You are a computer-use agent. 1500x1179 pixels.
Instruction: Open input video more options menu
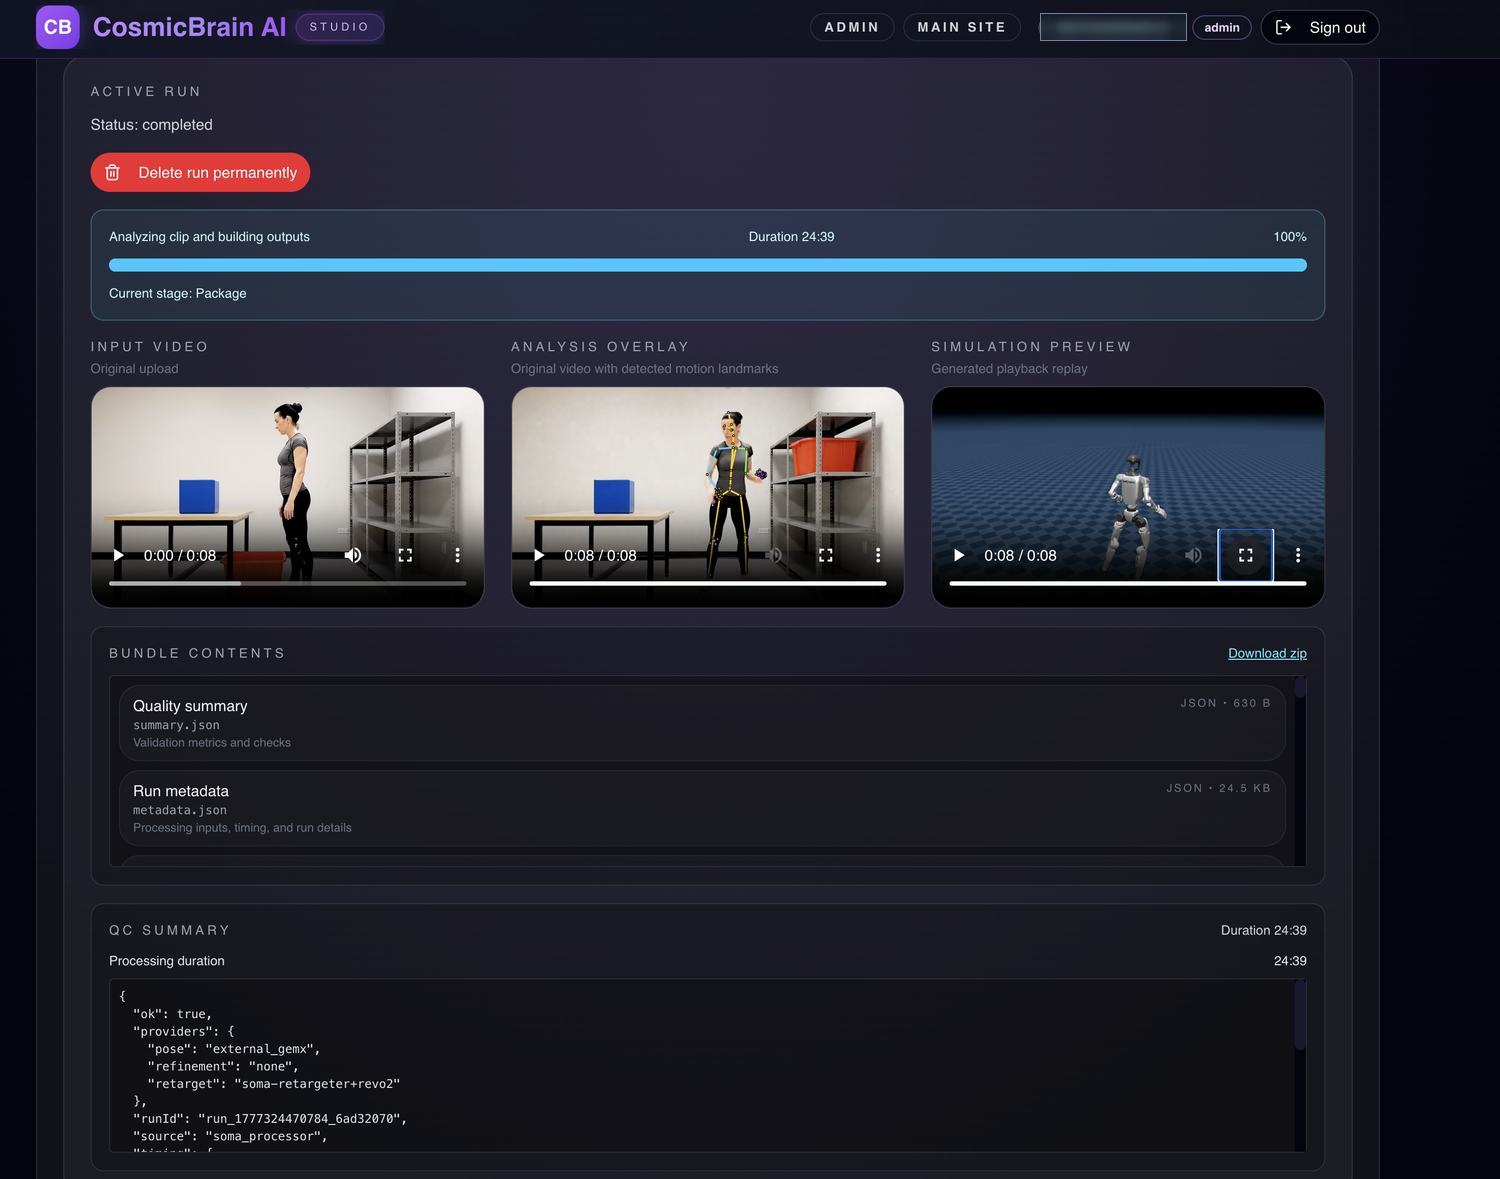pyautogui.click(x=458, y=555)
